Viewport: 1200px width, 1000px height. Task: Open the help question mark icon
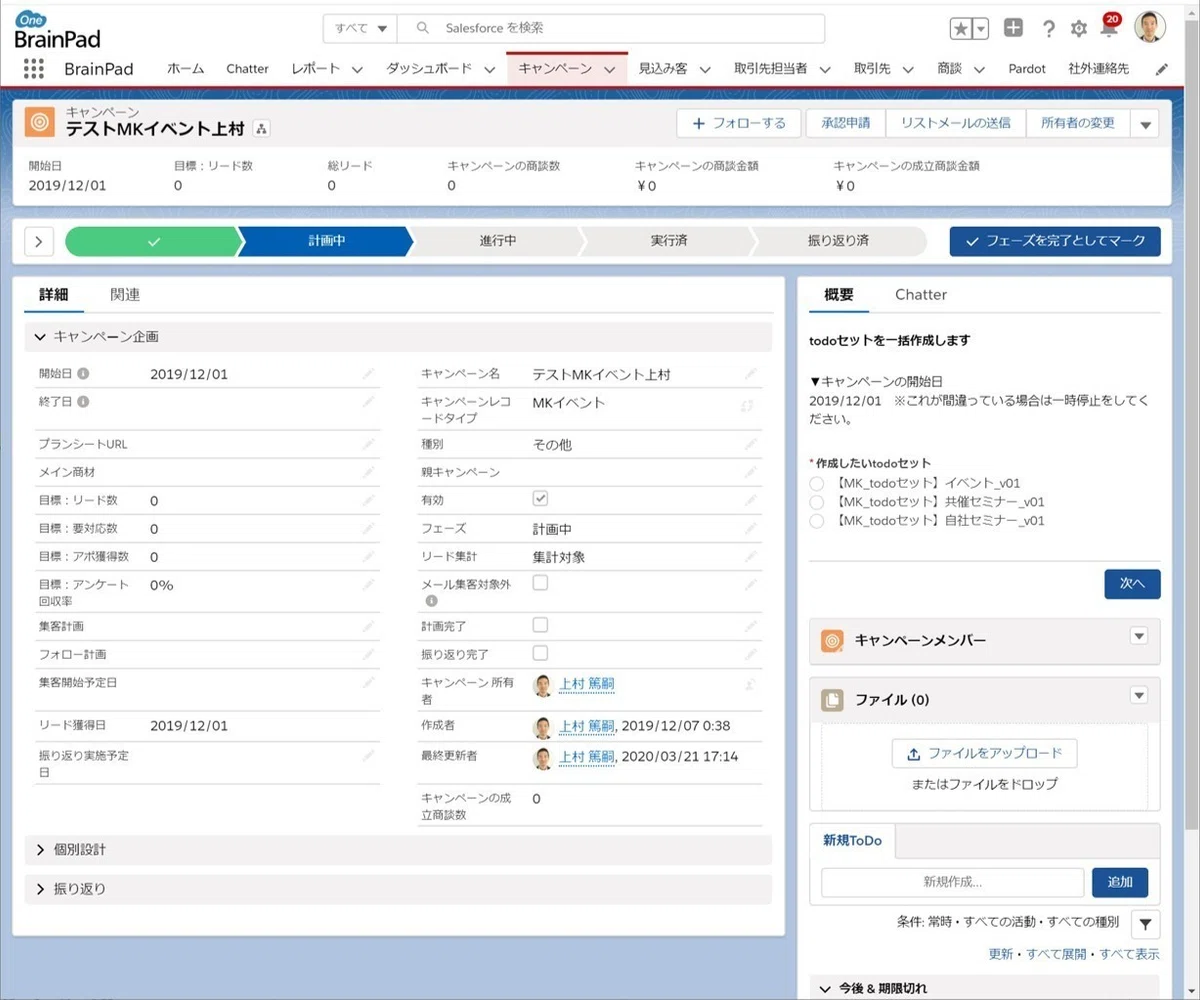tap(1047, 29)
